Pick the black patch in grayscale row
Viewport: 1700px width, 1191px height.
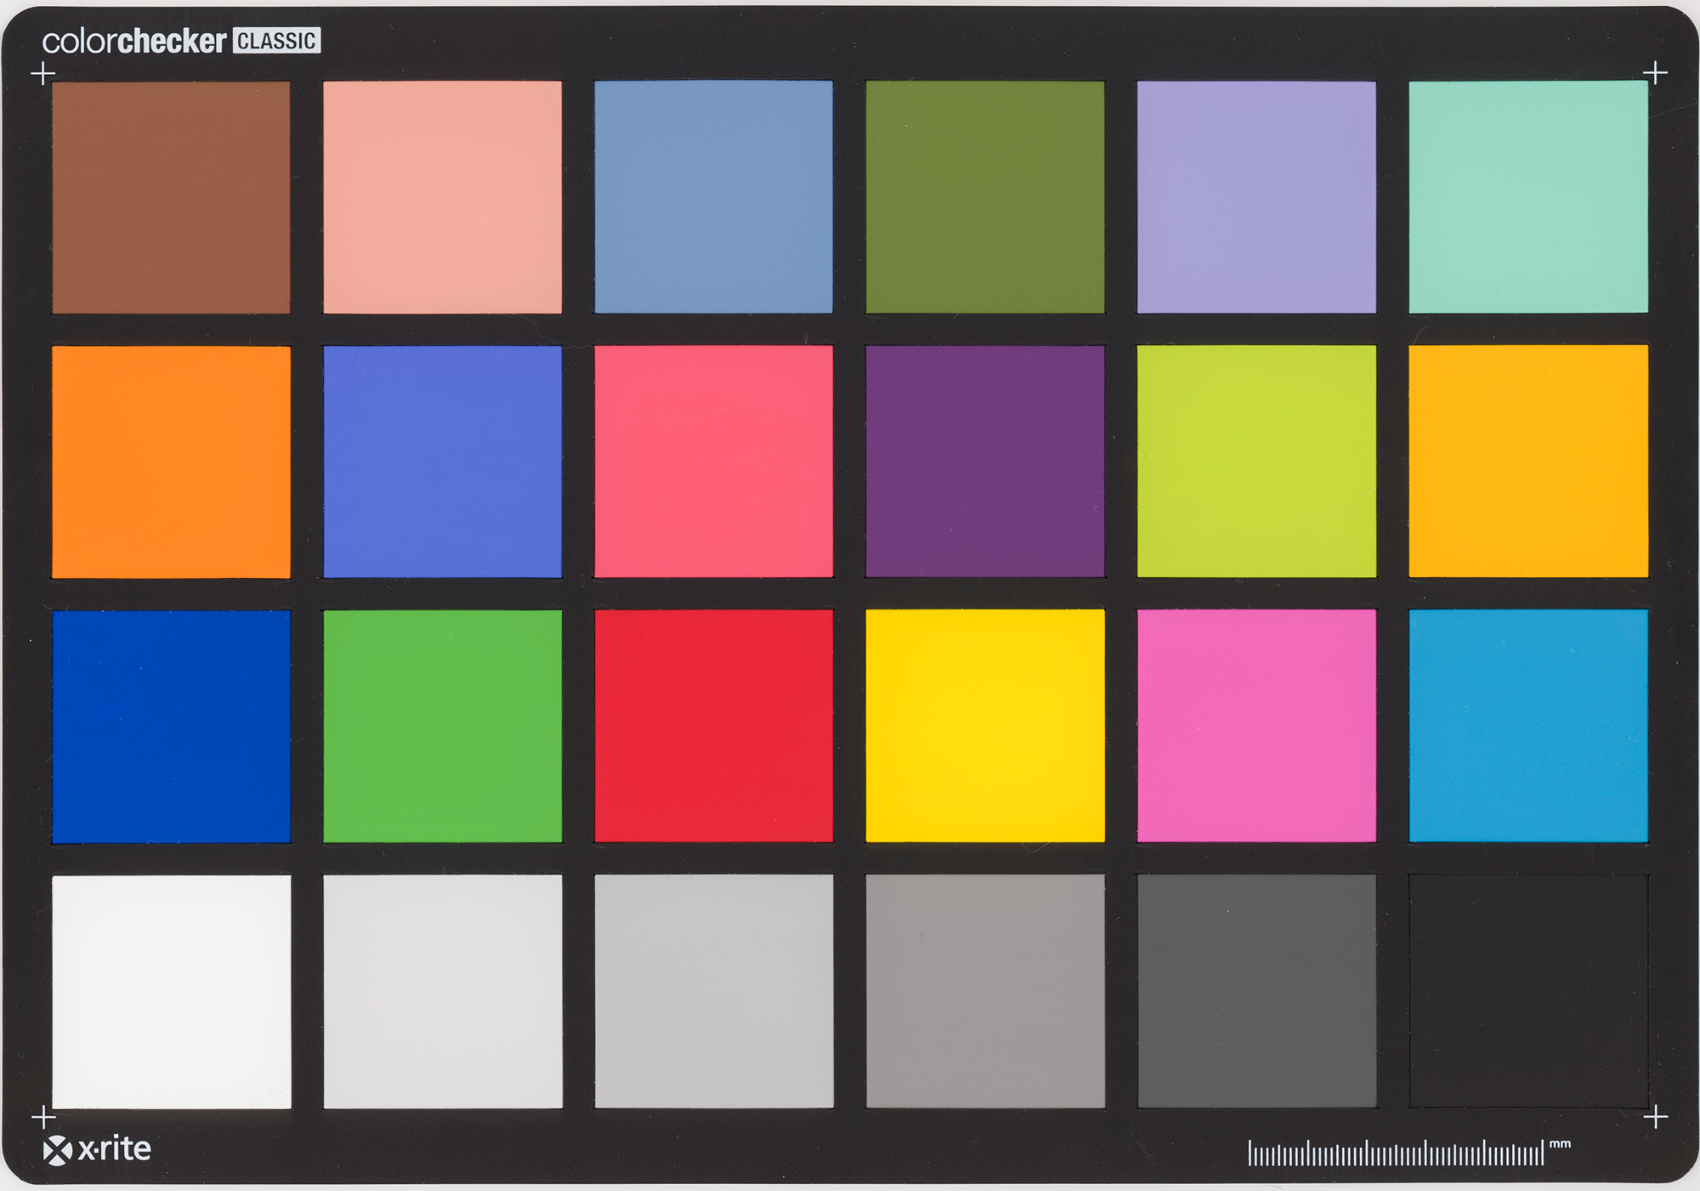click(1528, 992)
